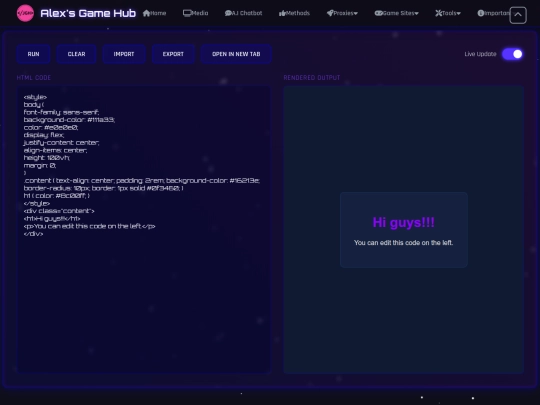Screen dimensions: 540x405
Task: Click the Alex's Game Hub title
Action: [x=88, y=13]
